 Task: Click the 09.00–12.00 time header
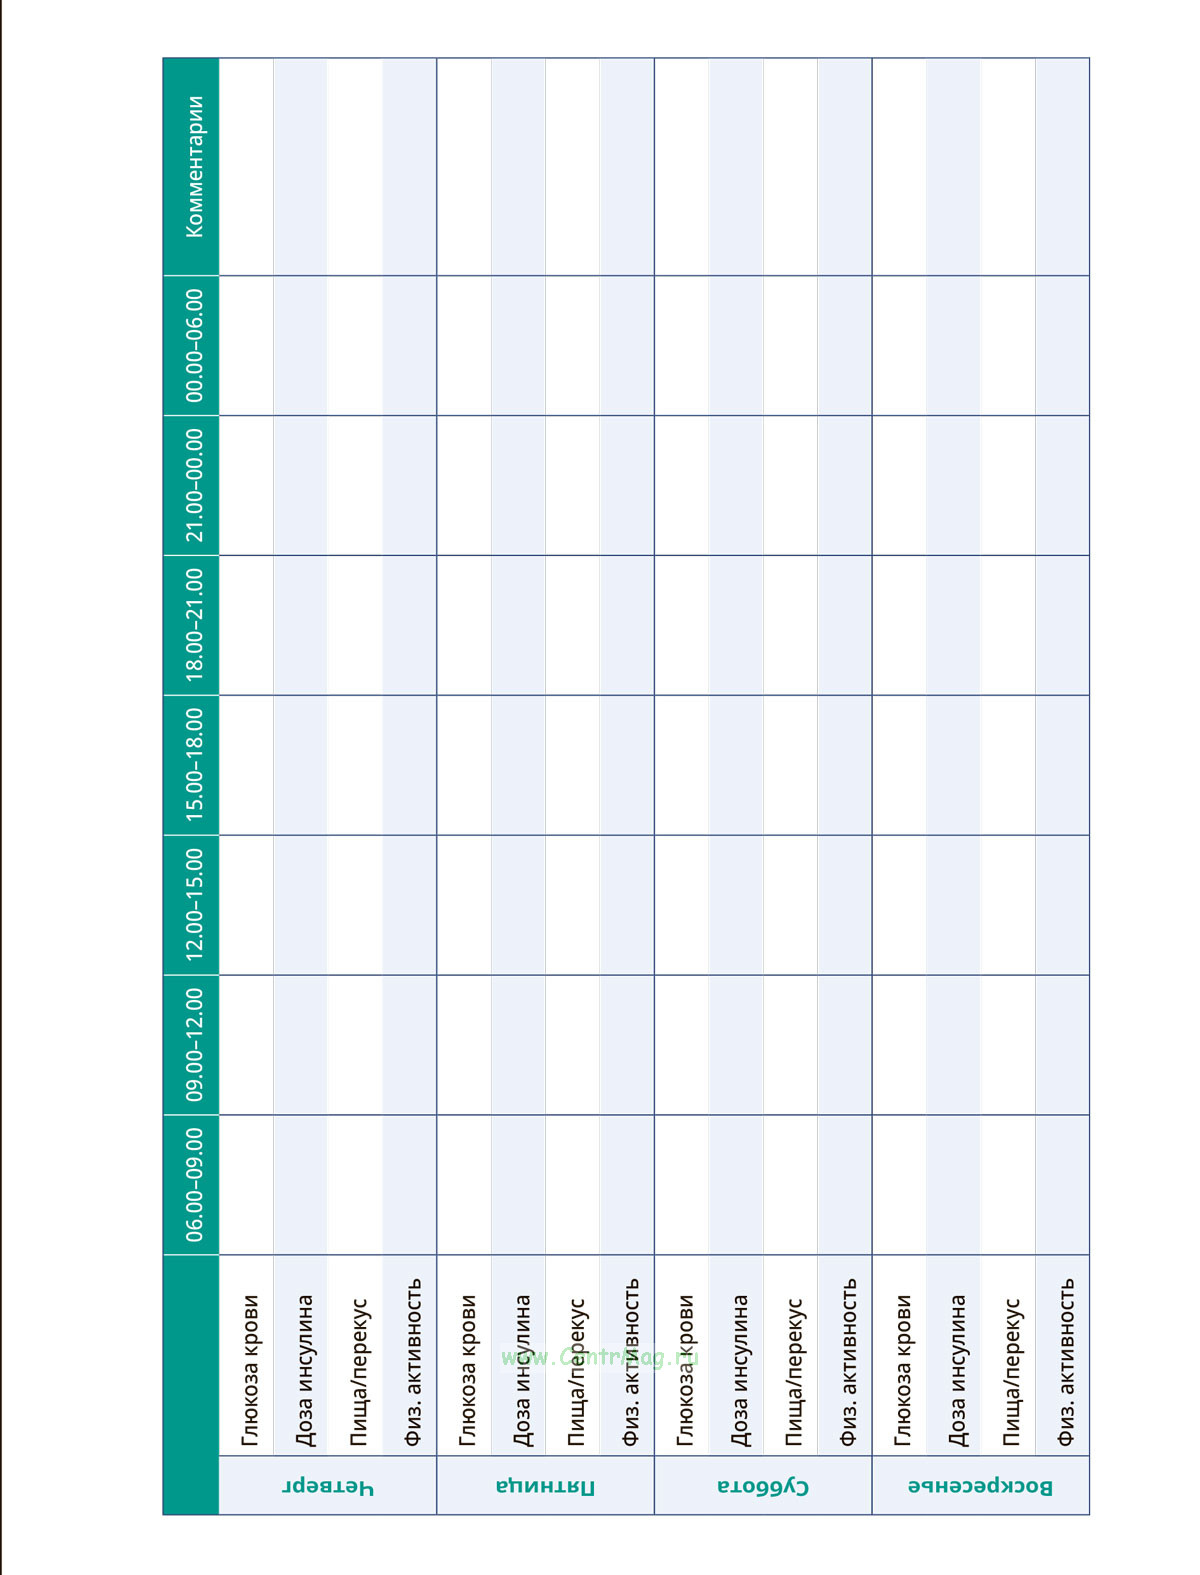pos(193,1045)
